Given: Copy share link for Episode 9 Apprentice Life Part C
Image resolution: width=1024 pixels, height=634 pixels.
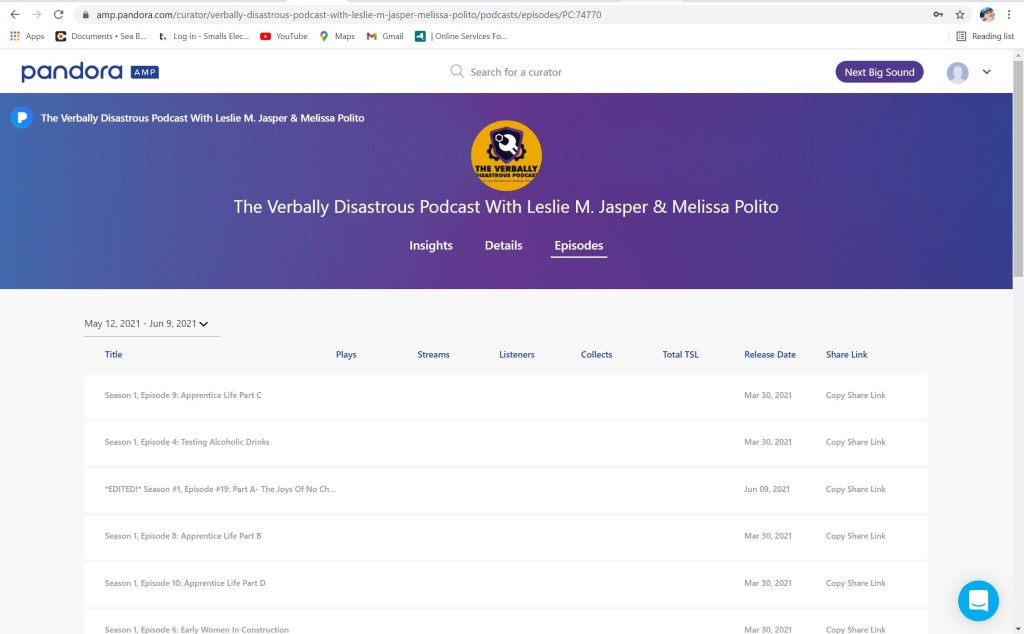Looking at the screenshot, I should (855, 396).
